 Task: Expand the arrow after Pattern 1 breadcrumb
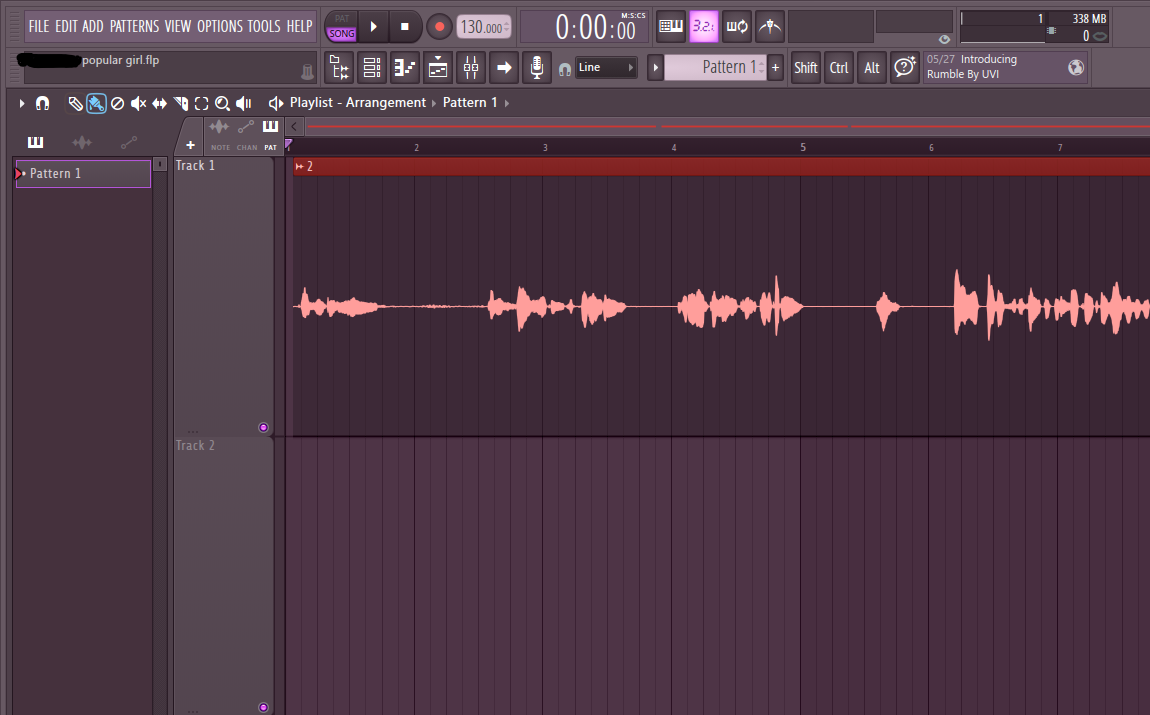[x=507, y=103]
